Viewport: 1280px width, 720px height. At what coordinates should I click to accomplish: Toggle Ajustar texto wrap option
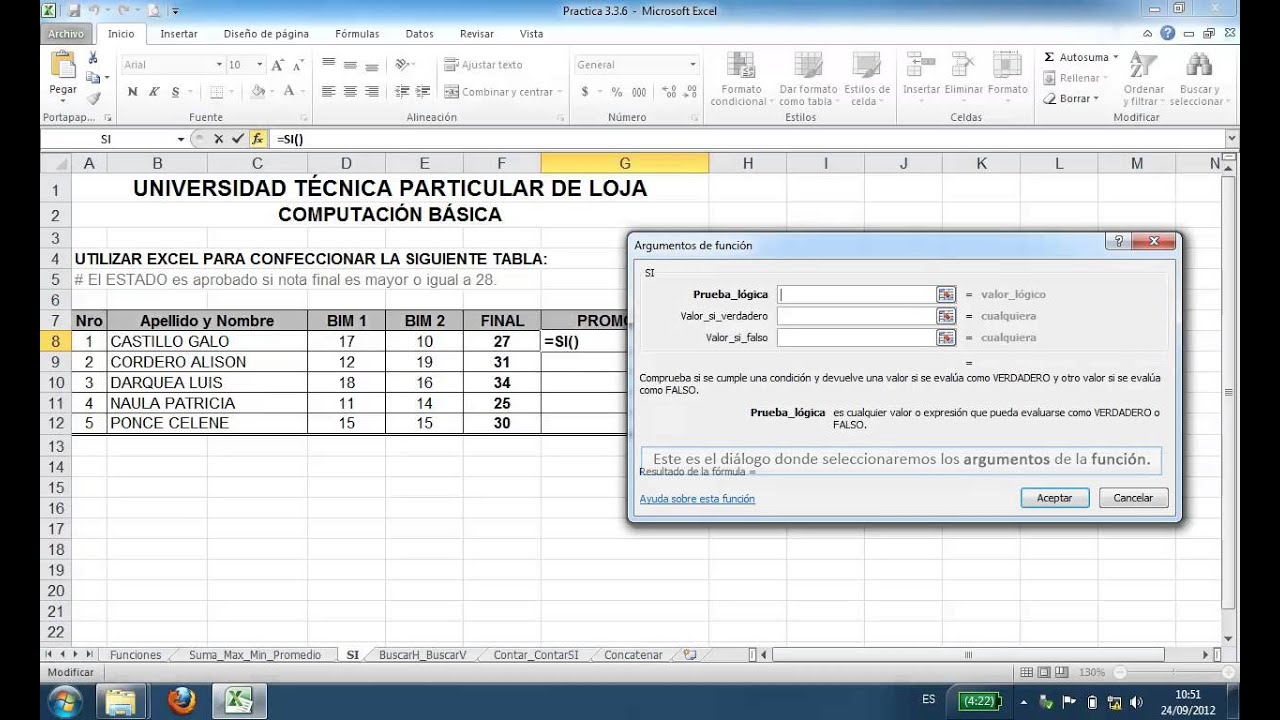(484, 65)
